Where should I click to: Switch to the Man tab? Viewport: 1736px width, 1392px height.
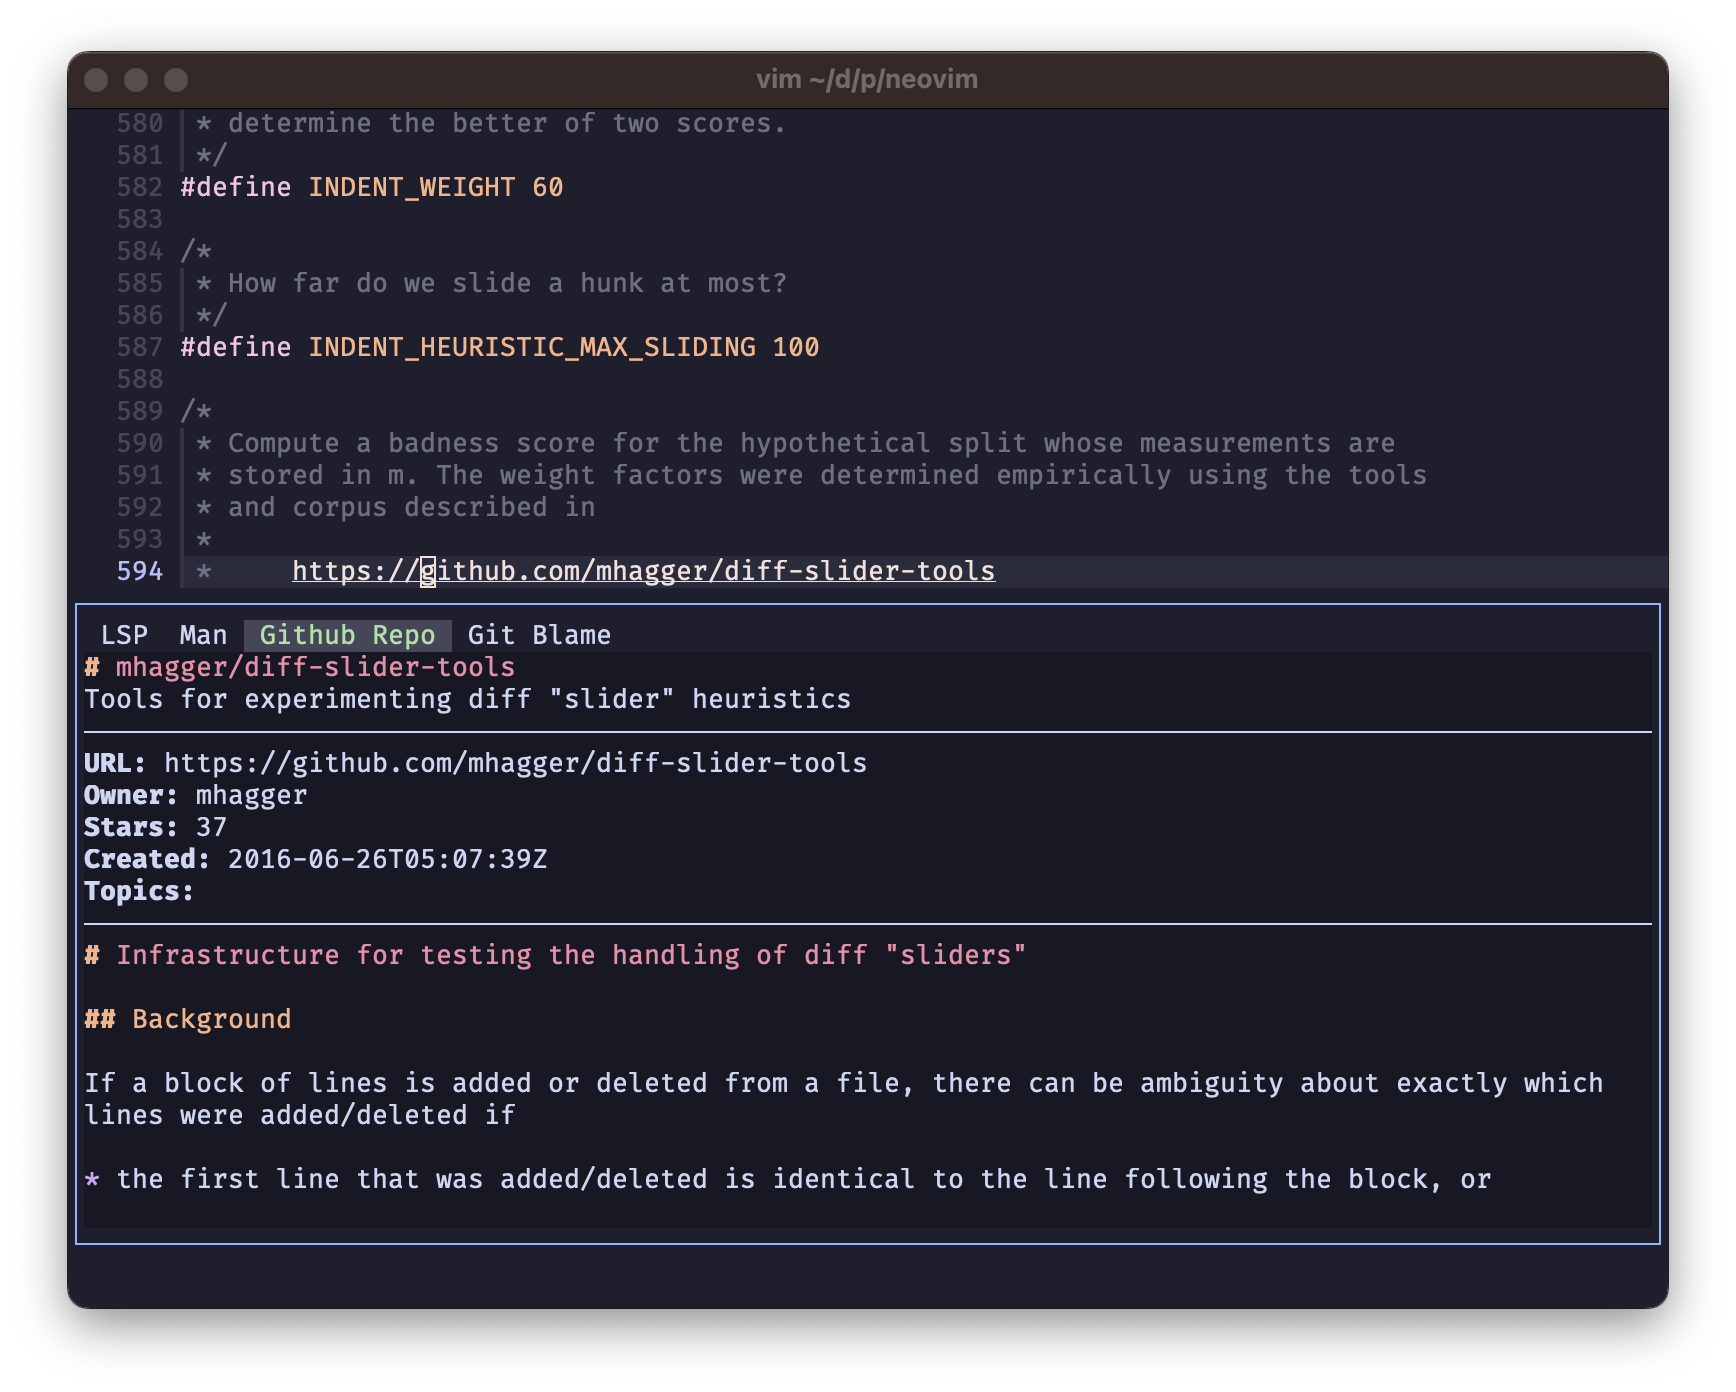coord(203,635)
